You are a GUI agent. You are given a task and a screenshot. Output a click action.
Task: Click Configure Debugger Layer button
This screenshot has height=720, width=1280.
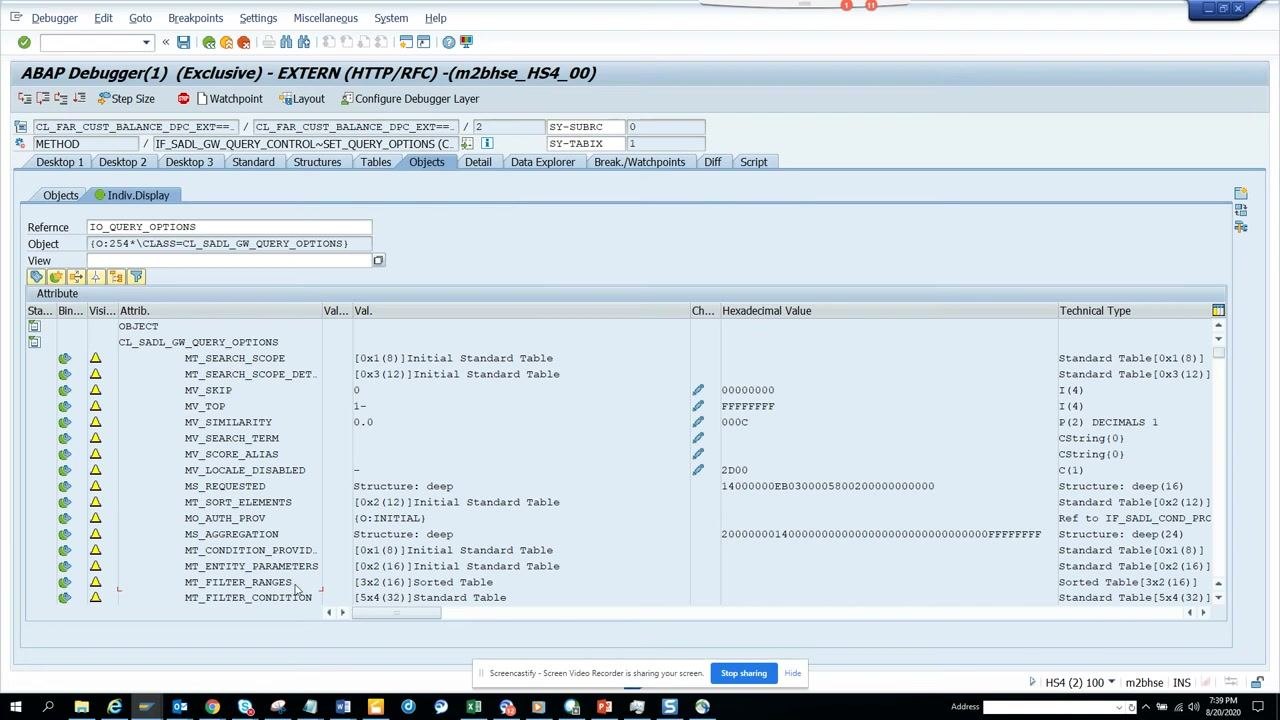[410, 99]
